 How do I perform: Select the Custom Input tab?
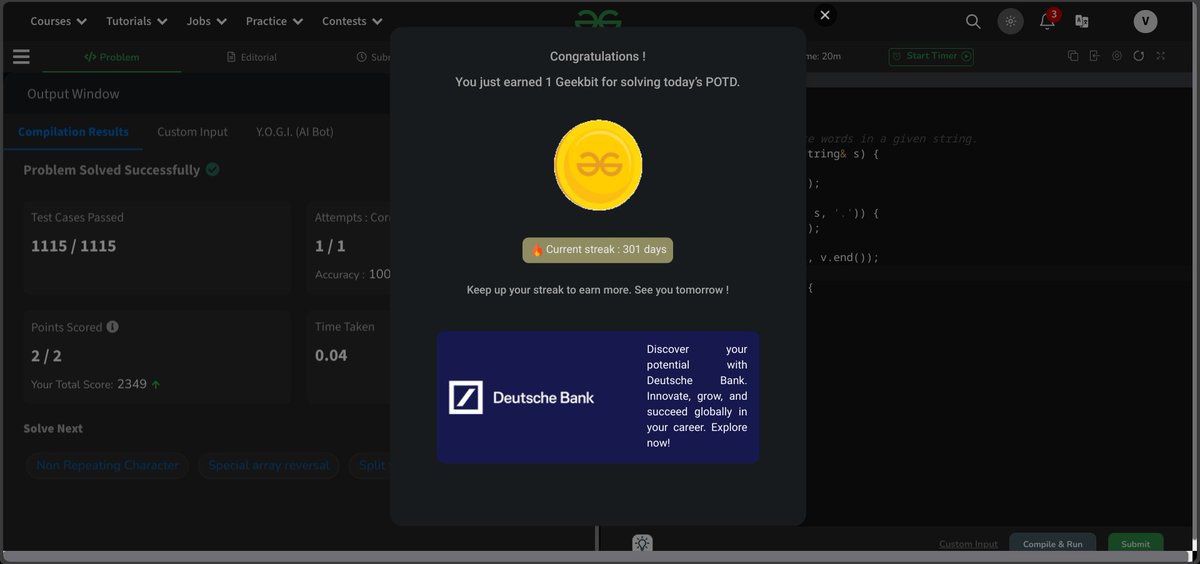click(192, 132)
